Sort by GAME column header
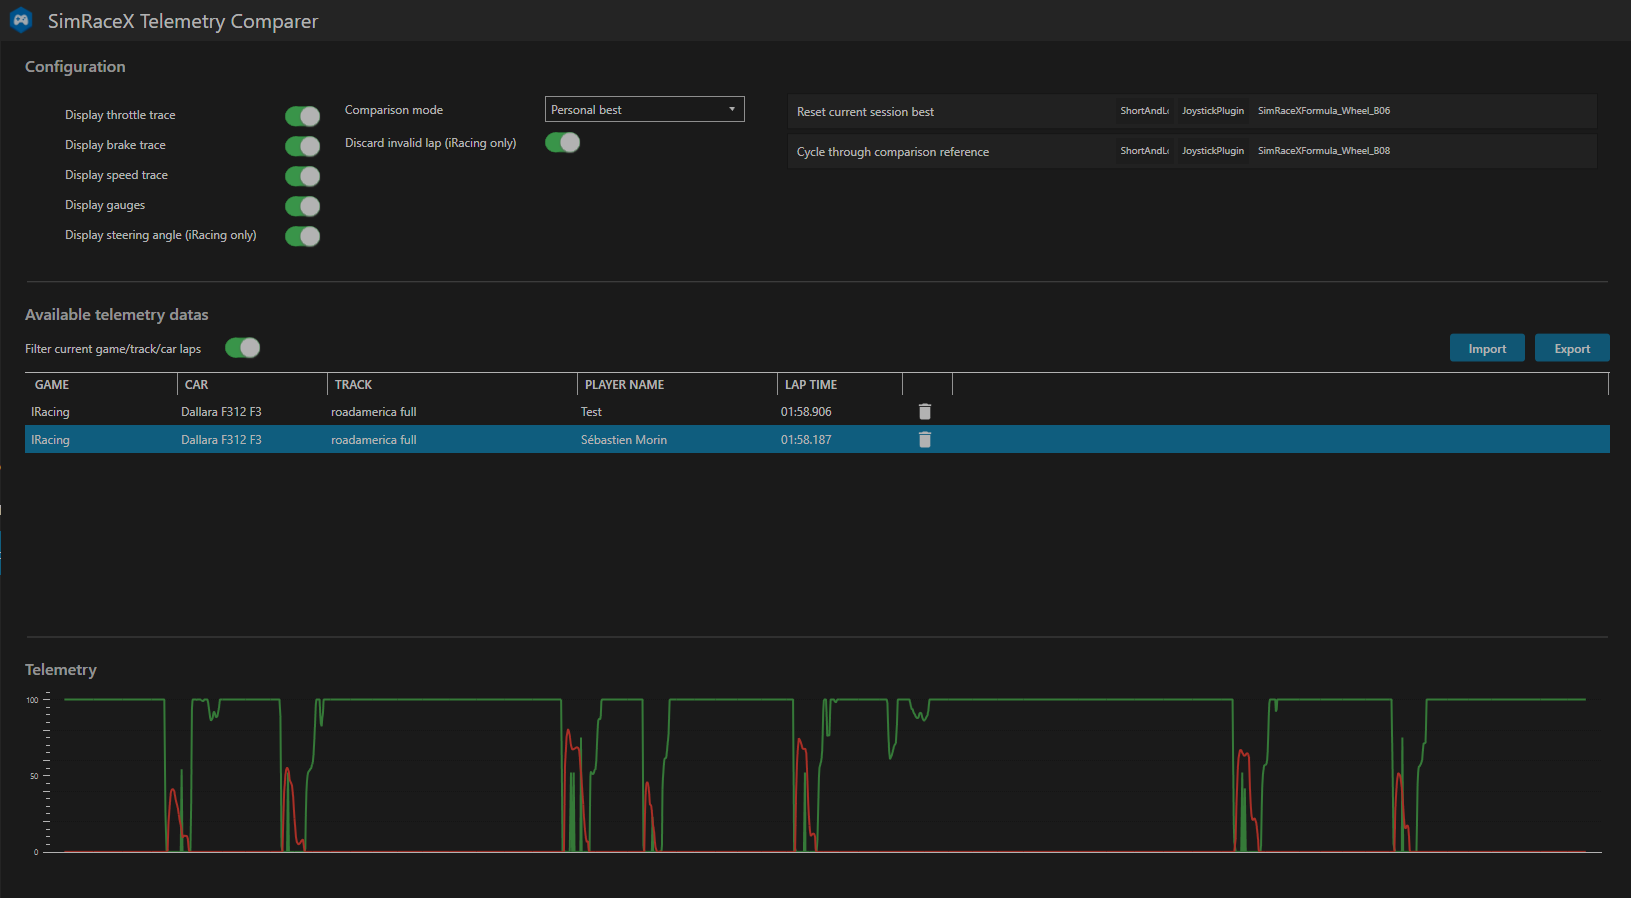 coord(101,385)
